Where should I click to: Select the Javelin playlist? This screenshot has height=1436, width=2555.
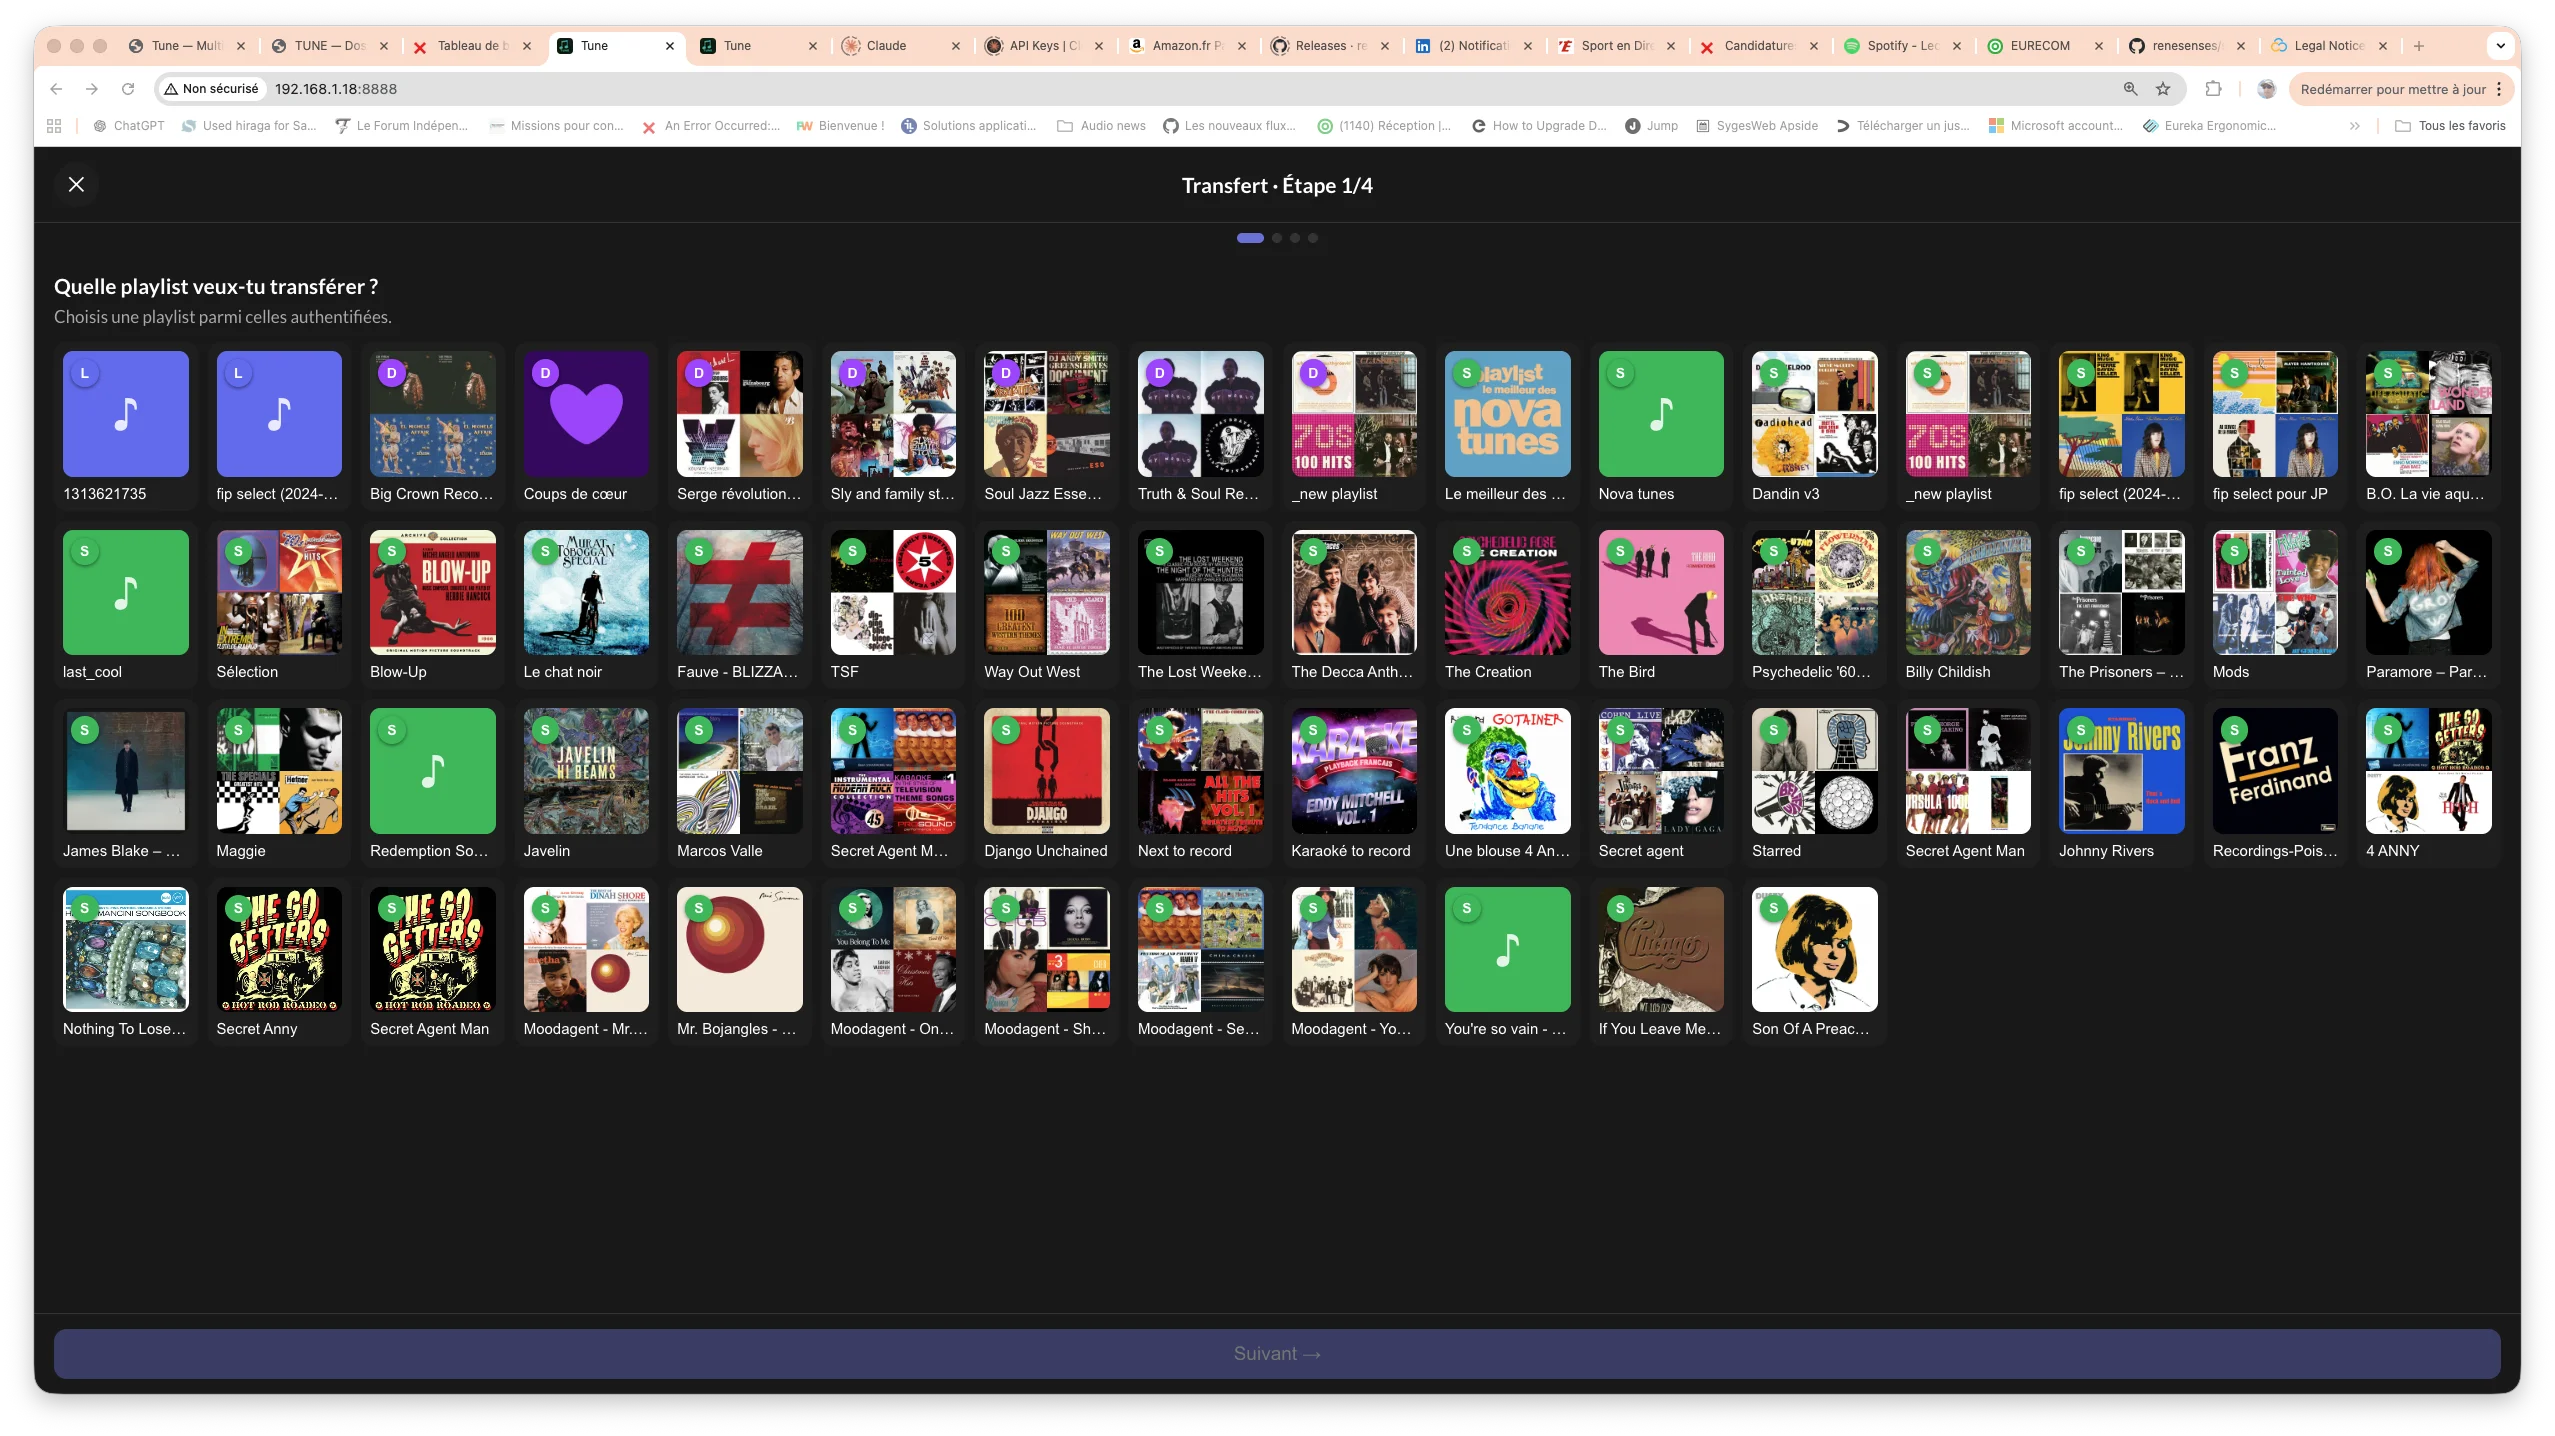coord(586,785)
